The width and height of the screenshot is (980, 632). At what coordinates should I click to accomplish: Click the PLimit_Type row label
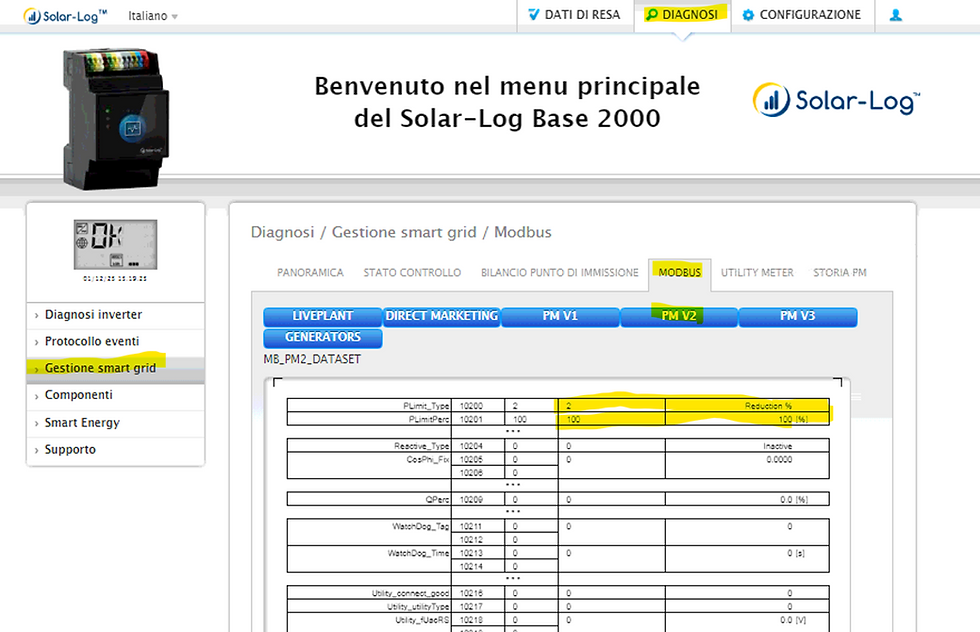coord(426,406)
